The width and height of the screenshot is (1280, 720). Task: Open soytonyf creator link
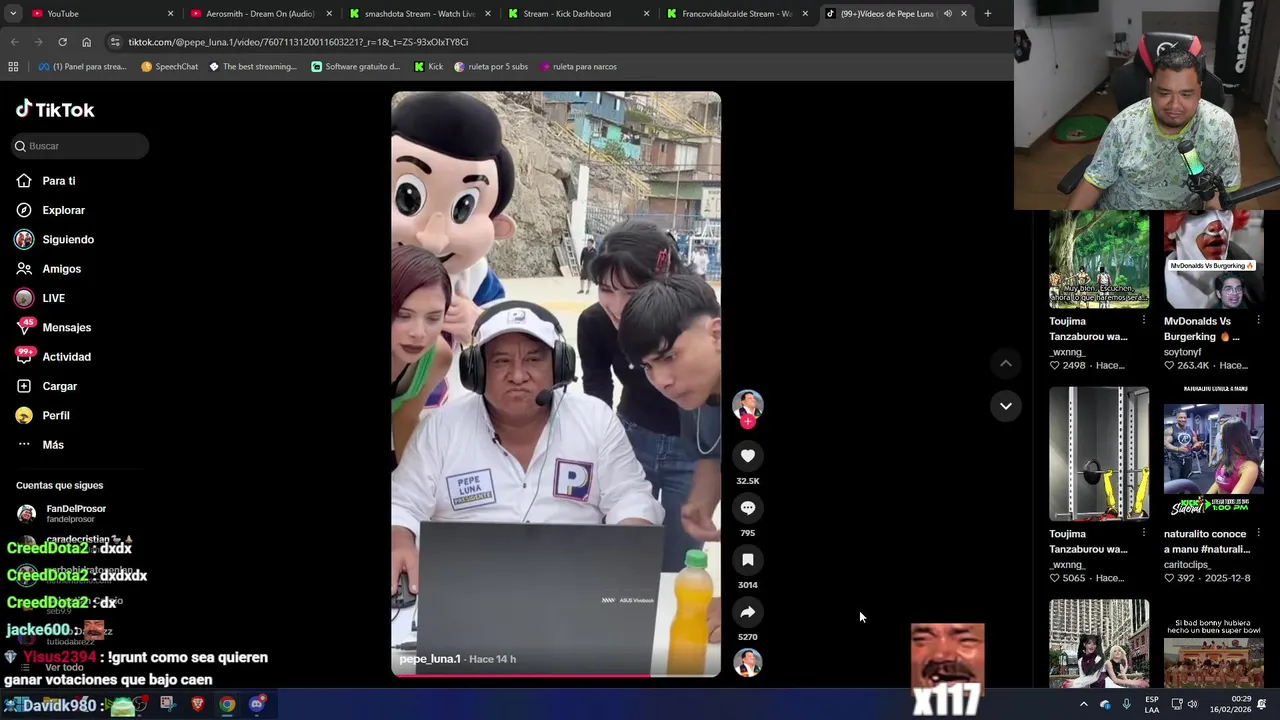tap(1184, 352)
